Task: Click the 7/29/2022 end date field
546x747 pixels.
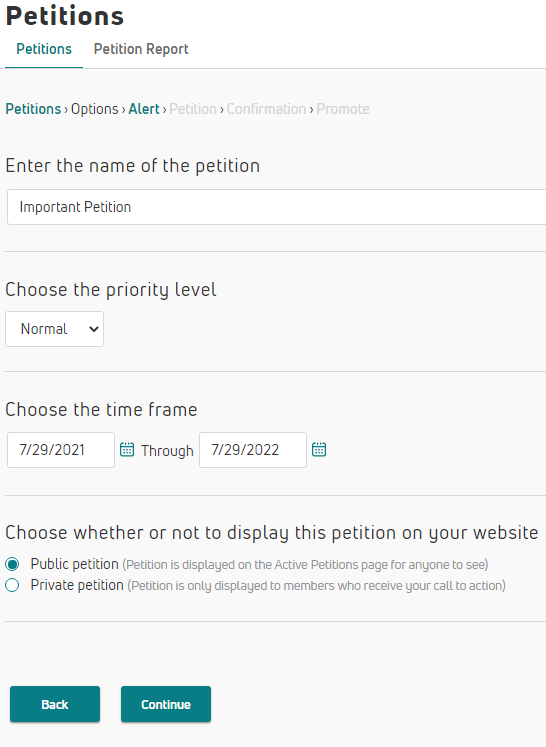Action: pyautogui.click(x=253, y=450)
